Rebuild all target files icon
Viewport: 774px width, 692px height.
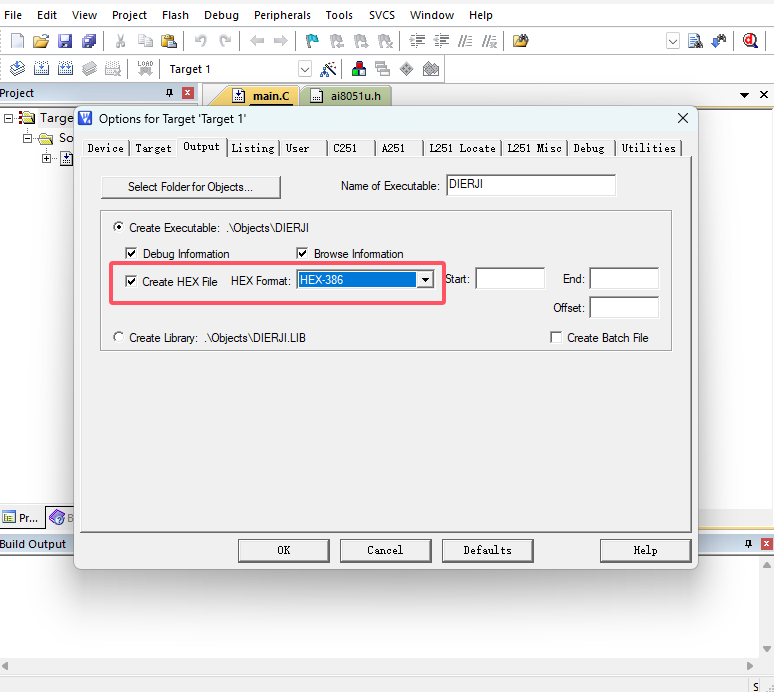tap(65, 69)
